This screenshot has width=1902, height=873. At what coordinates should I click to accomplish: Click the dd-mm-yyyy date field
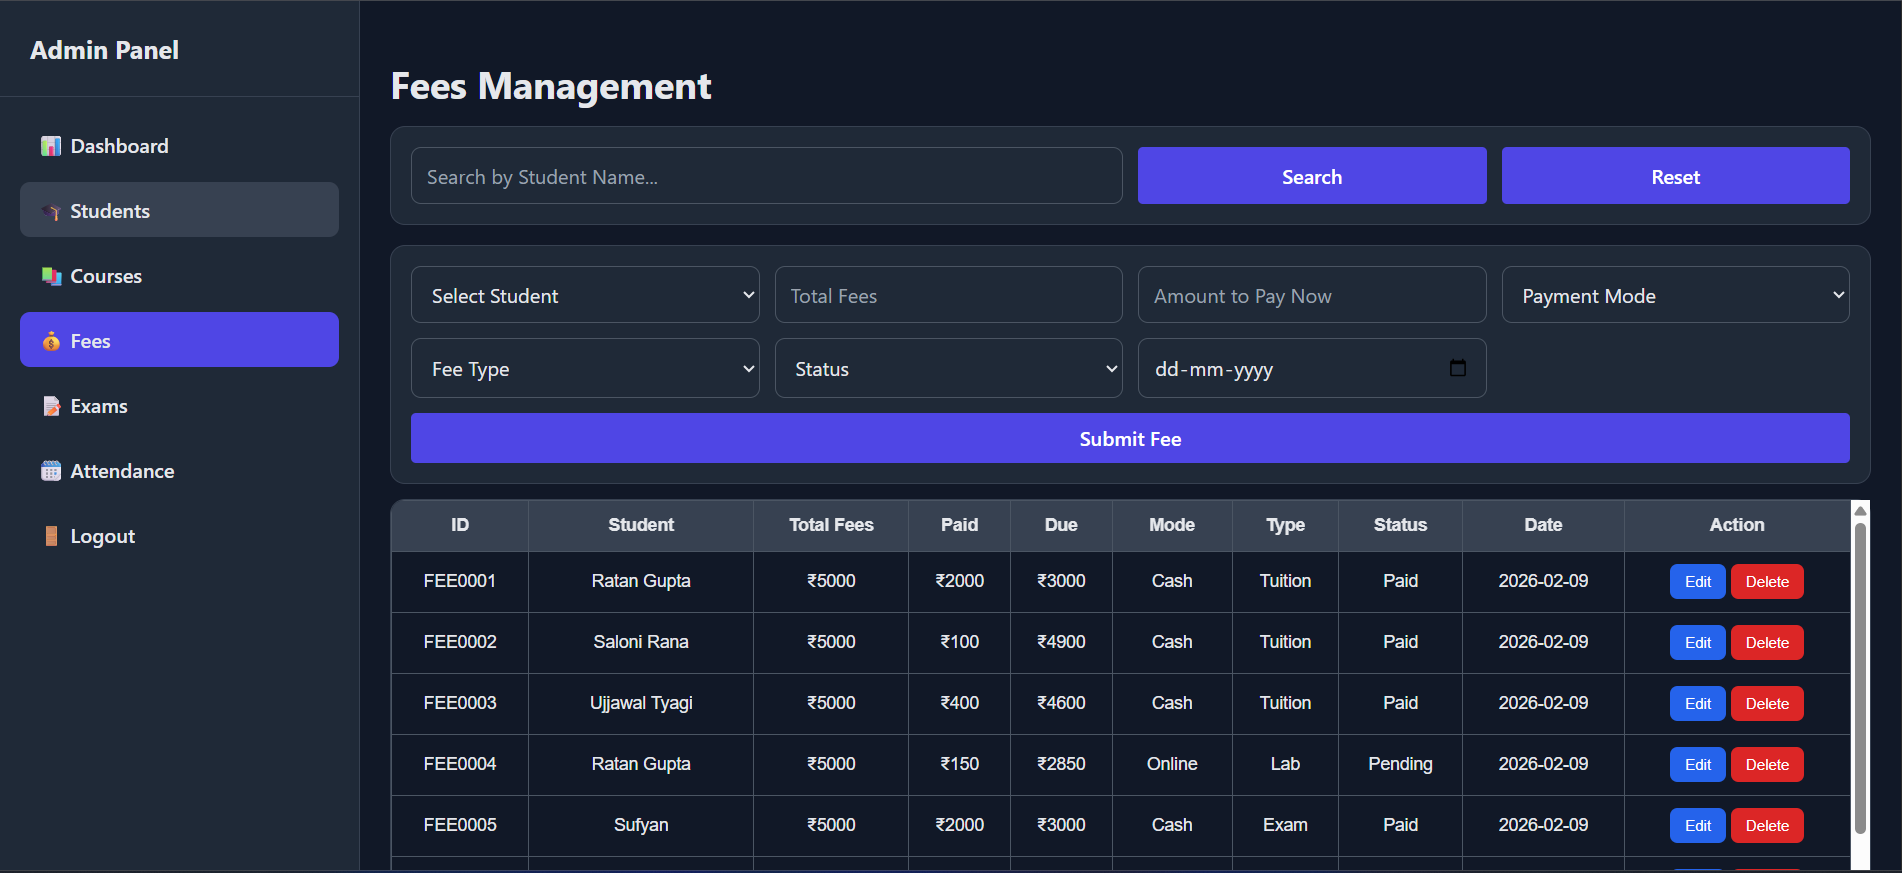[x=1312, y=368]
